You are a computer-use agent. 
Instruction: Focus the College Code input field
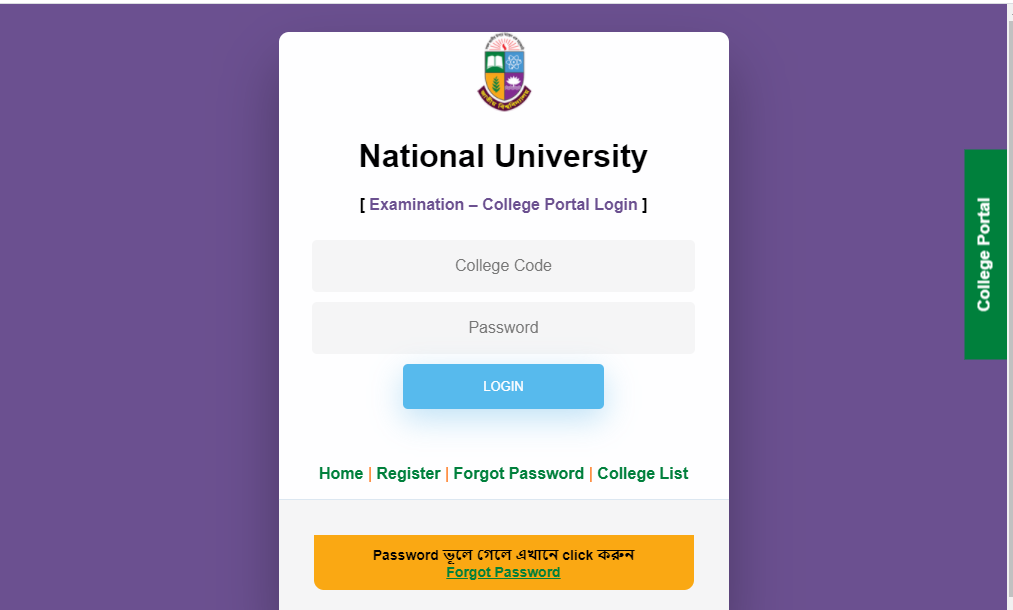click(x=503, y=266)
